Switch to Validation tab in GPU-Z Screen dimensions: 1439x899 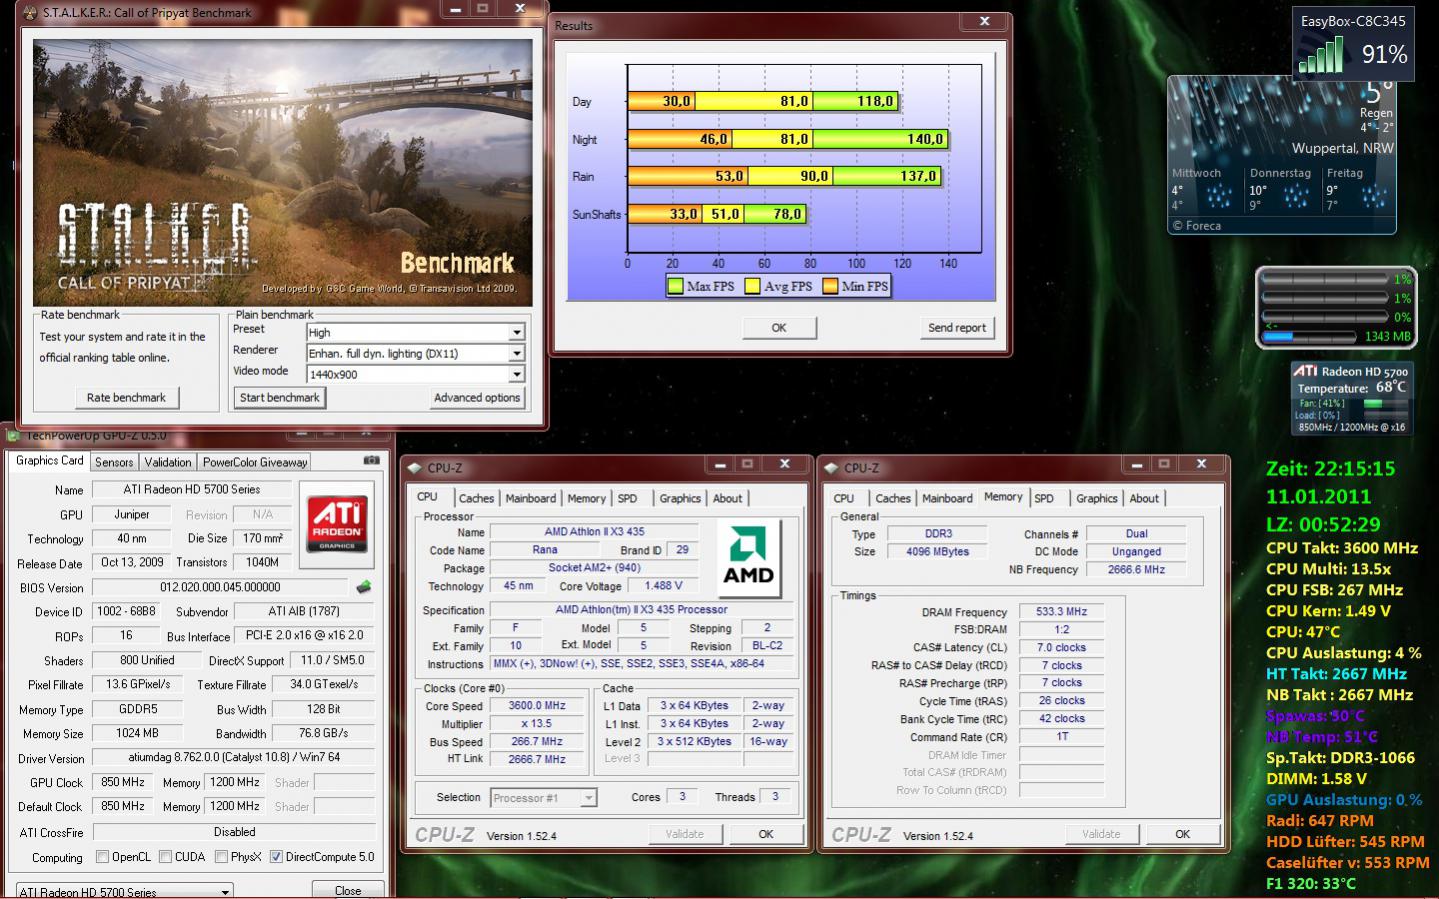click(x=168, y=462)
